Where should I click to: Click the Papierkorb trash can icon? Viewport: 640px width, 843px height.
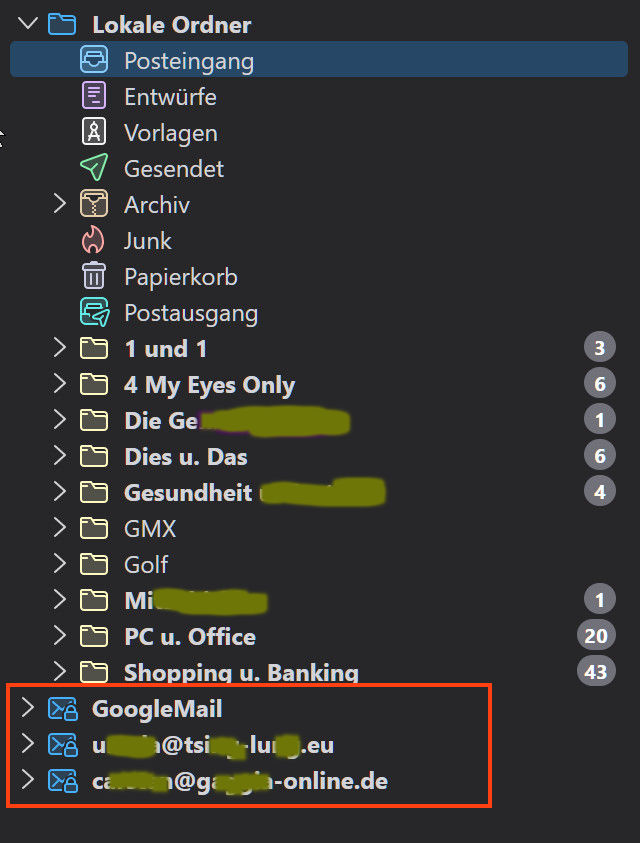[94, 276]
